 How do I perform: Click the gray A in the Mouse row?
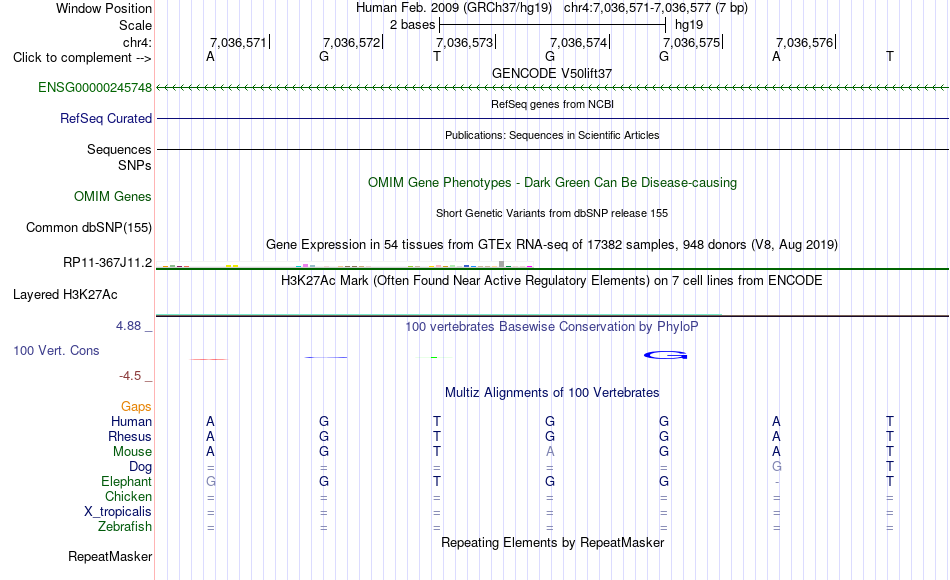tap(550, 452)
